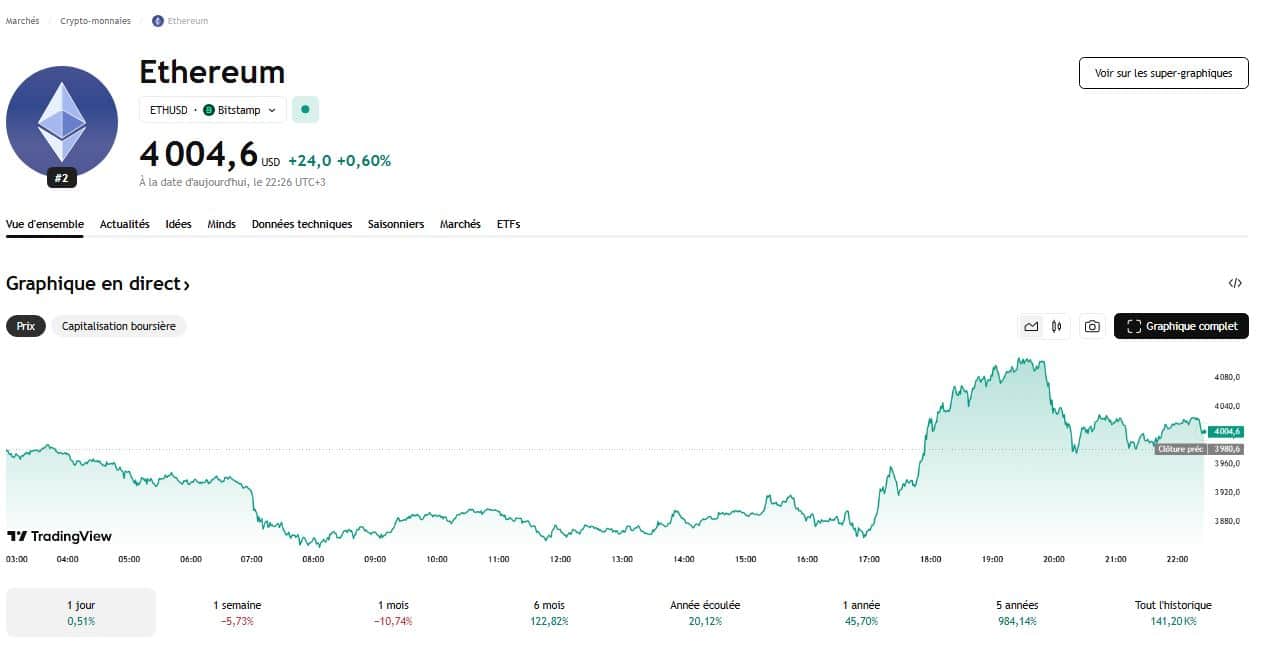Select the 1 semaine time range
Screen dimensions: 1261x656
[x=237, y=612]
